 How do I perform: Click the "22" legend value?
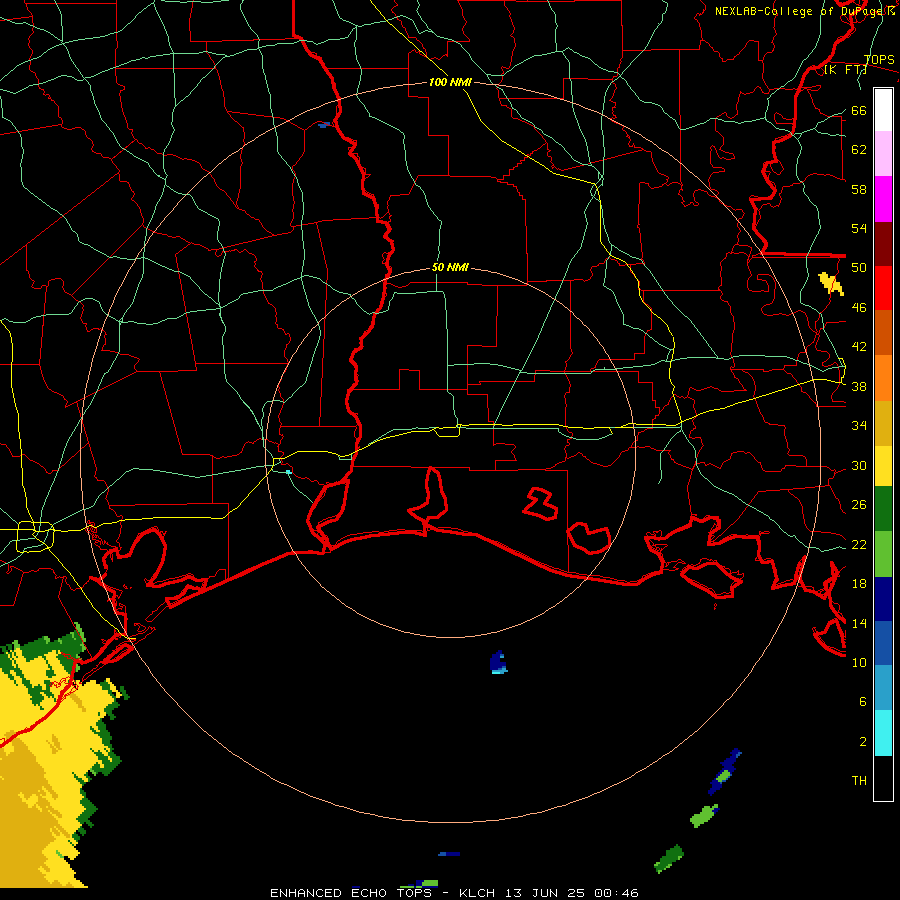(859, 544)
